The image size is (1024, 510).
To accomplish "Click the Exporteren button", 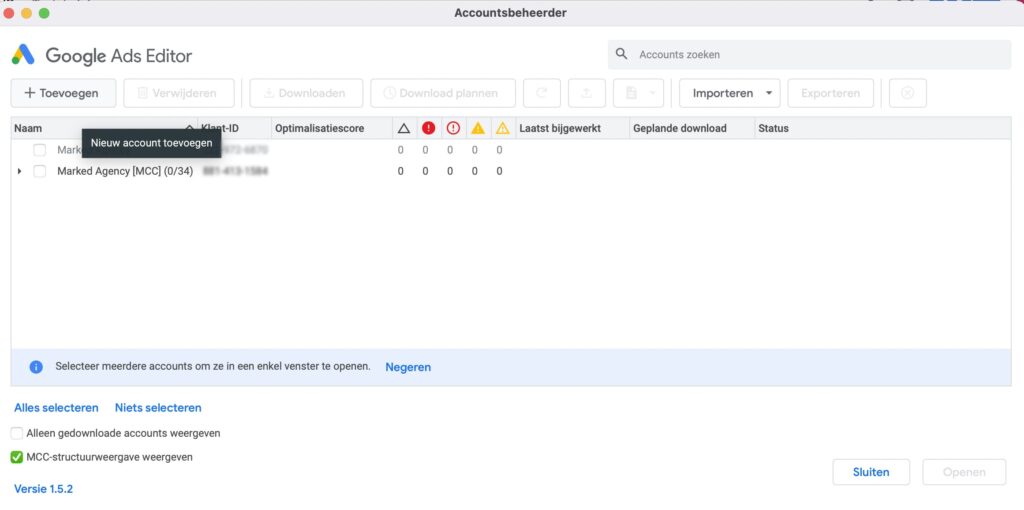I will click(x=831, y=93).
